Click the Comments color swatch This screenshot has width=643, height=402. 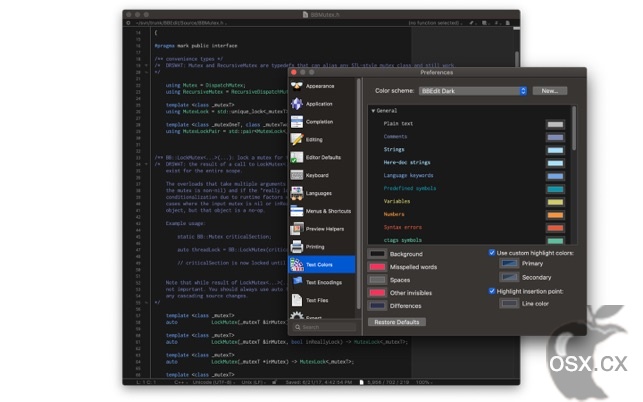555,137
